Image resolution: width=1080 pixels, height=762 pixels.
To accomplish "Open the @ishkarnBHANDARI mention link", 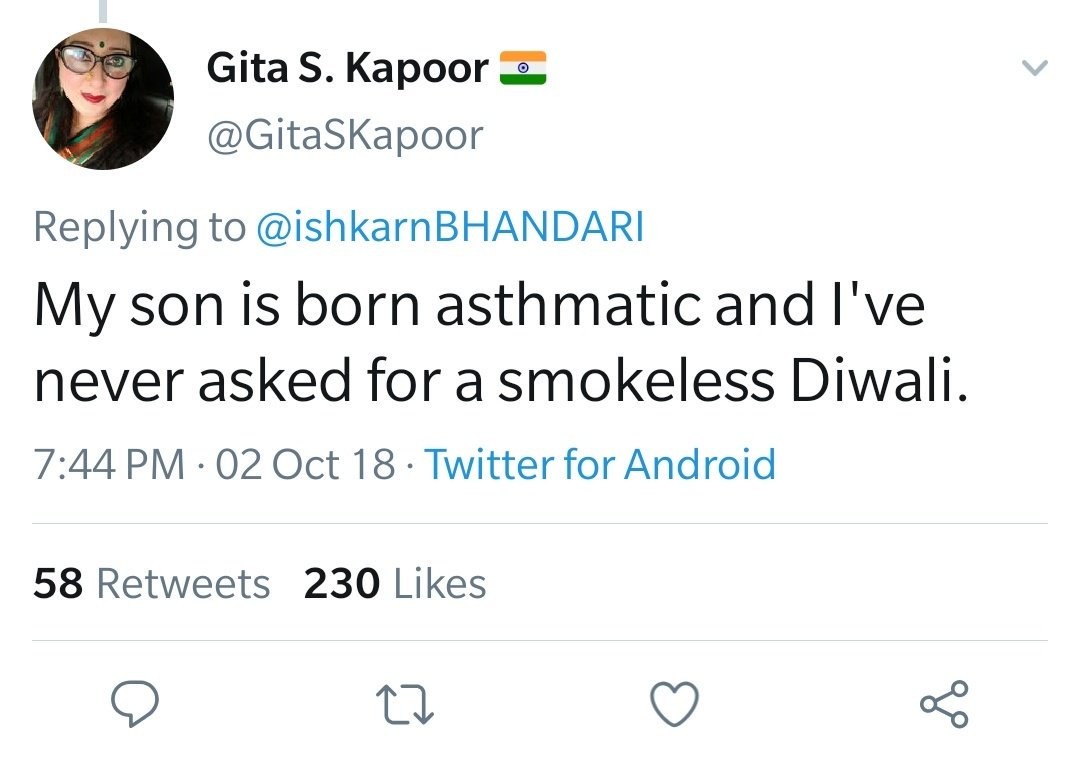I will 450,227.
